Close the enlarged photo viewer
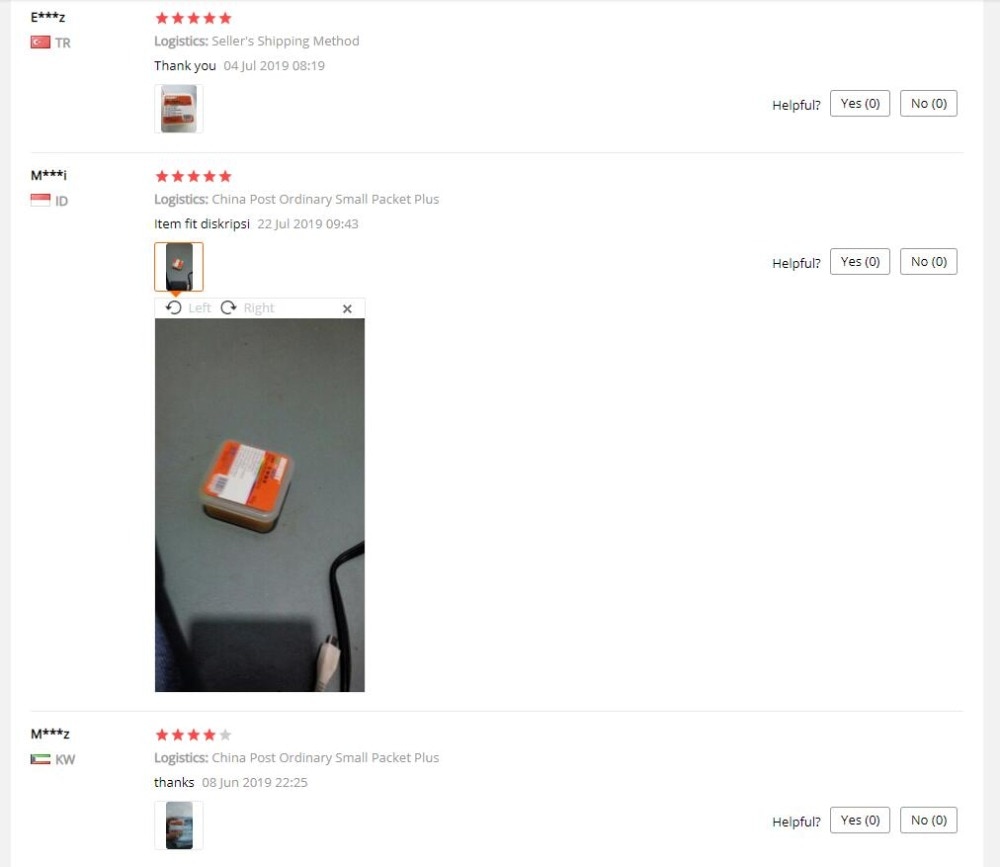The height and width of the screenshot is (867, 1000). 347,309
